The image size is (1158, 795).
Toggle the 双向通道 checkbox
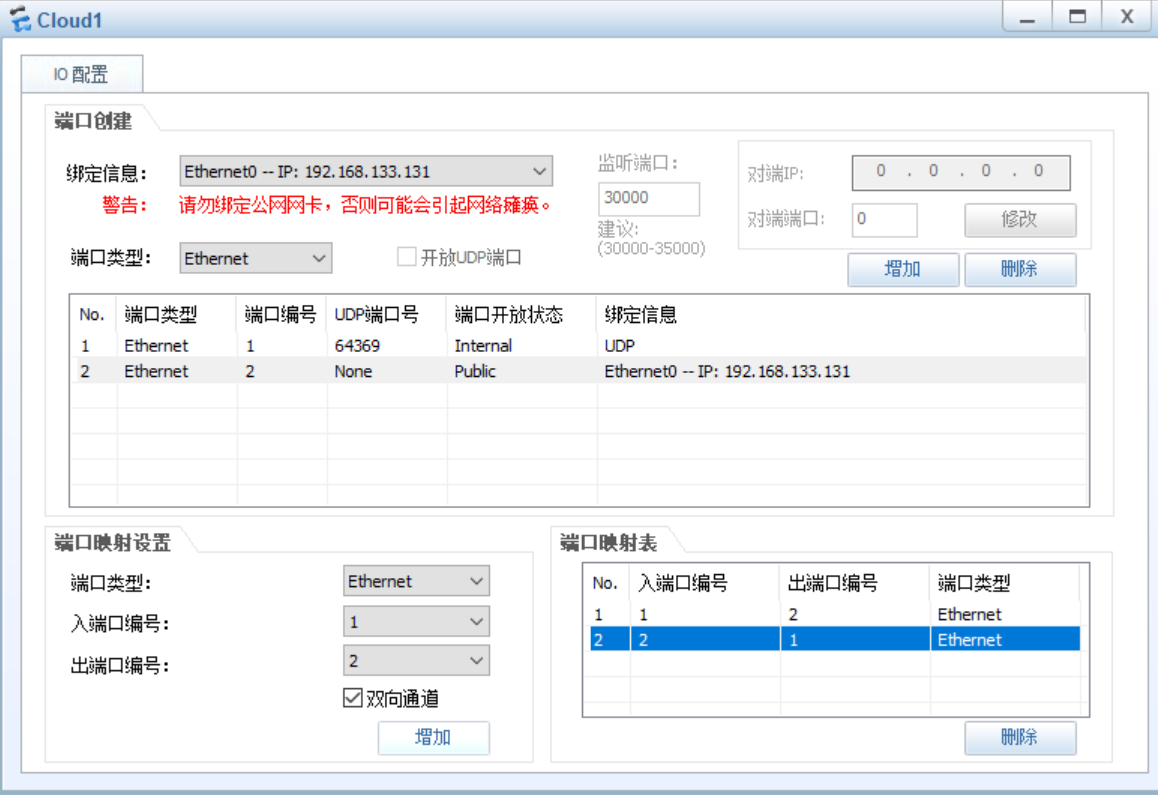click(x=353, y=699)
